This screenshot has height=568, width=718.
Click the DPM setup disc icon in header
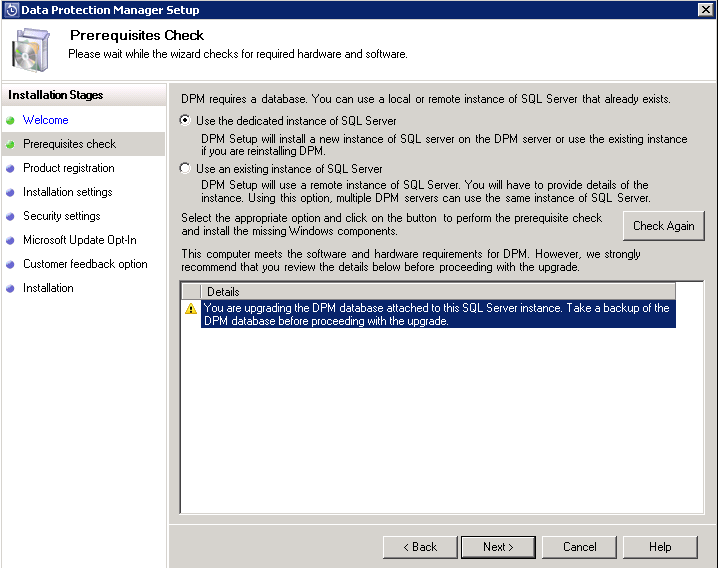pos(31,47)
